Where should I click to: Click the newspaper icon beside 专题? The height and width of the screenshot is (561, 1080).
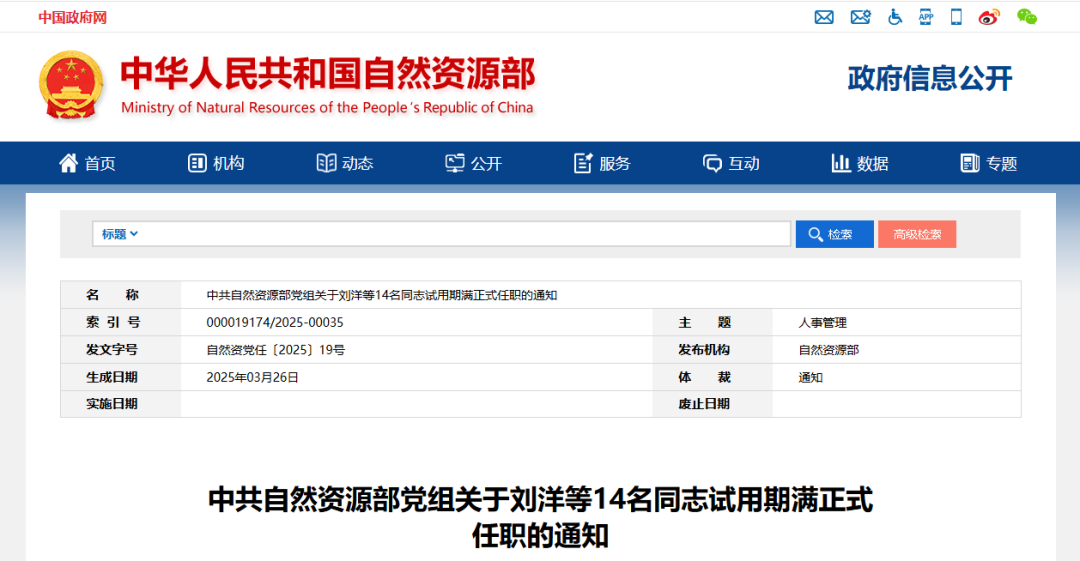pyautogui.click(x=970, y=163)
